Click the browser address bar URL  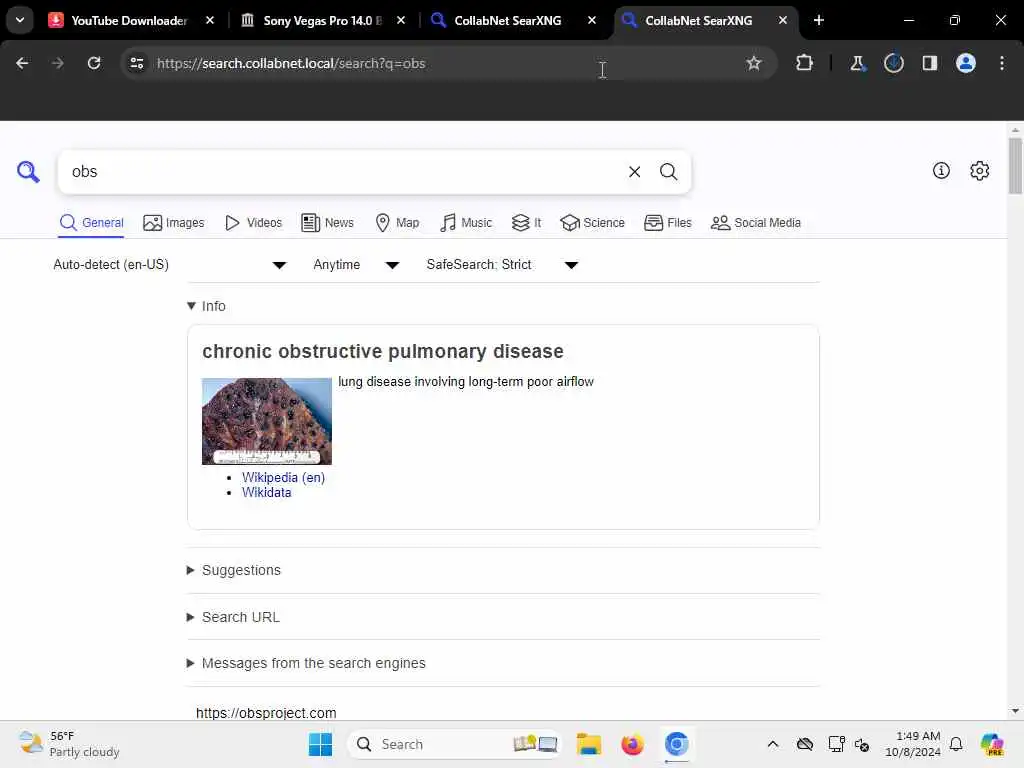(291, 63)
